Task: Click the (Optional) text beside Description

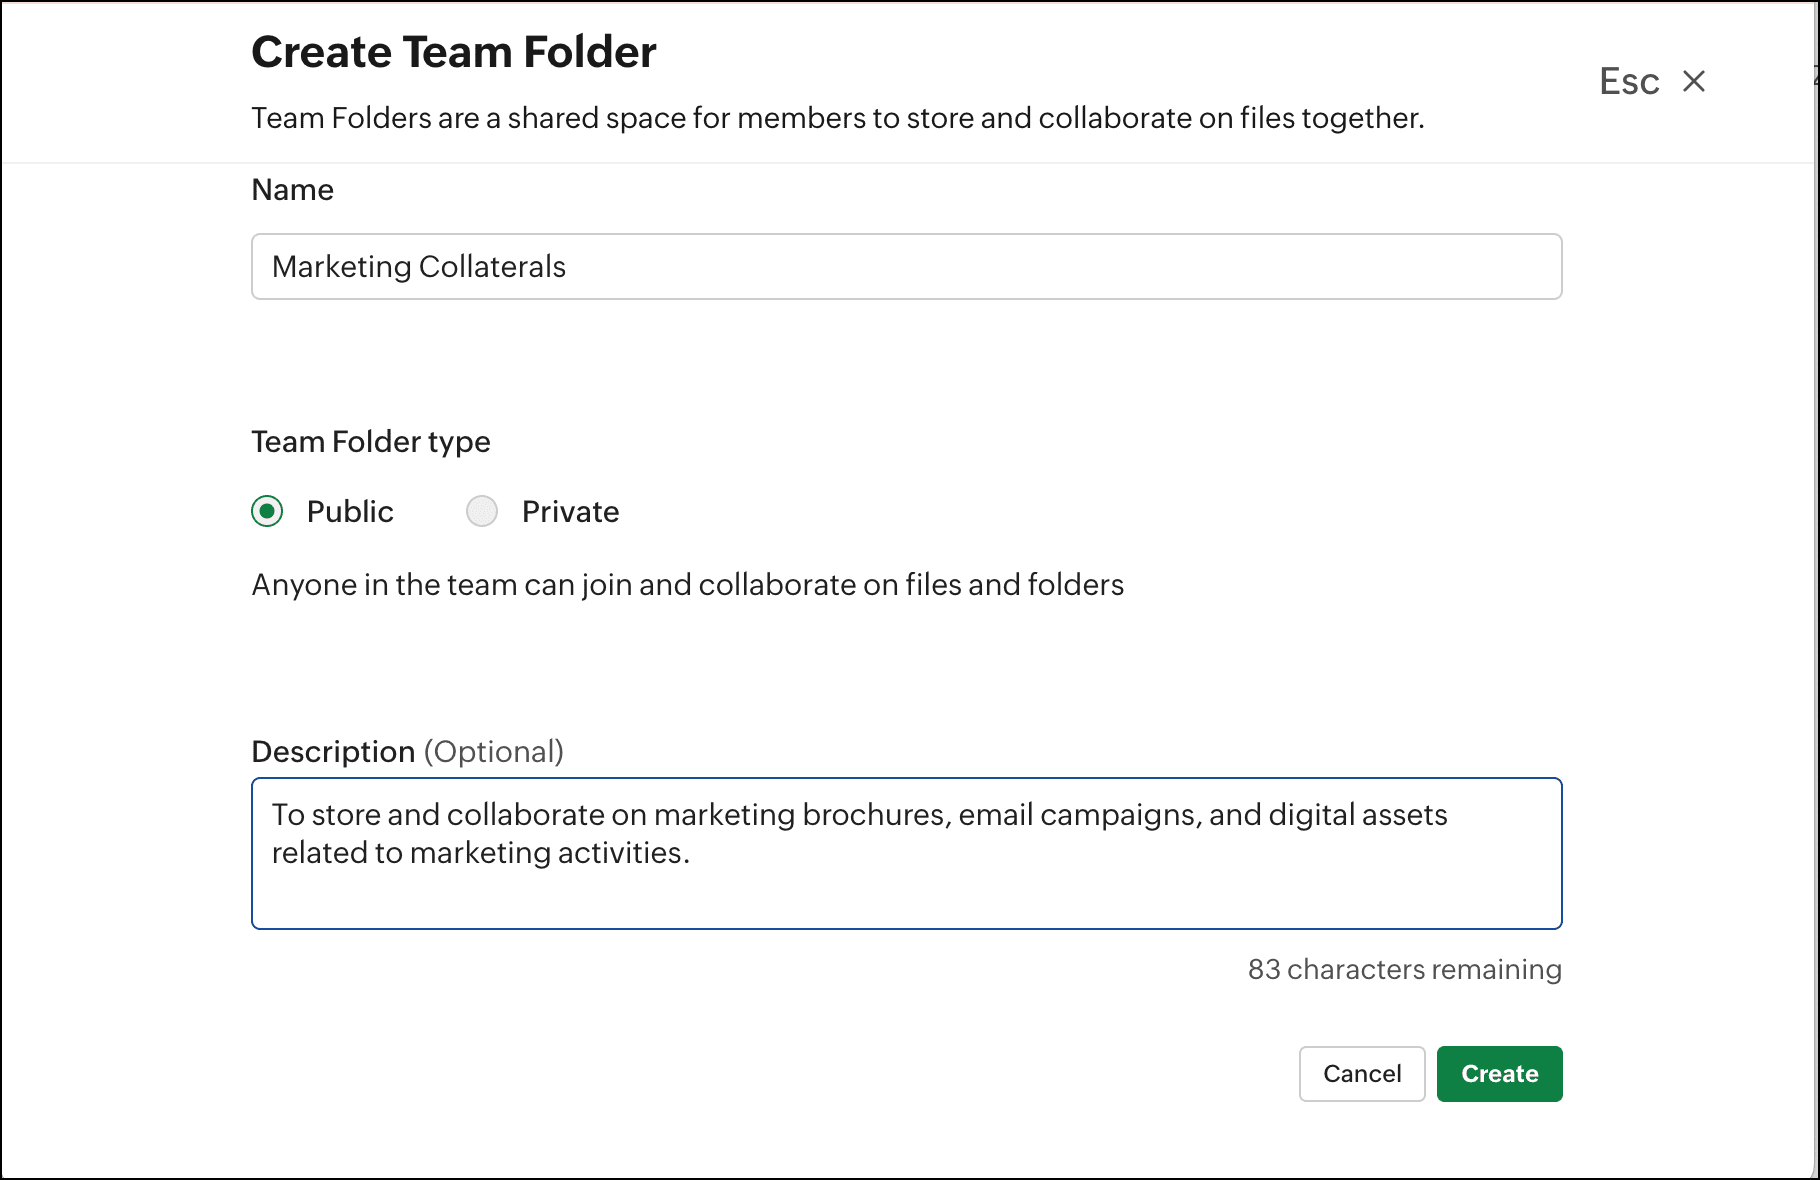Action: pyautogui.click(x=493, y=751)
